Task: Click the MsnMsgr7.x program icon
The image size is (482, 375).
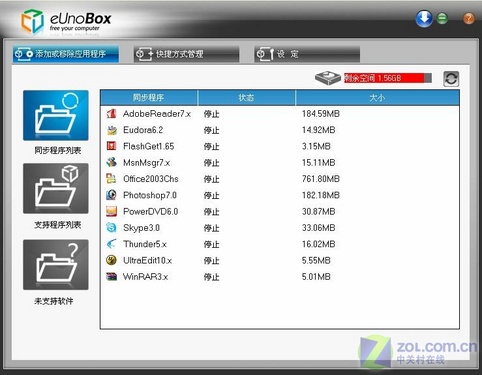Action: [111, 162]
